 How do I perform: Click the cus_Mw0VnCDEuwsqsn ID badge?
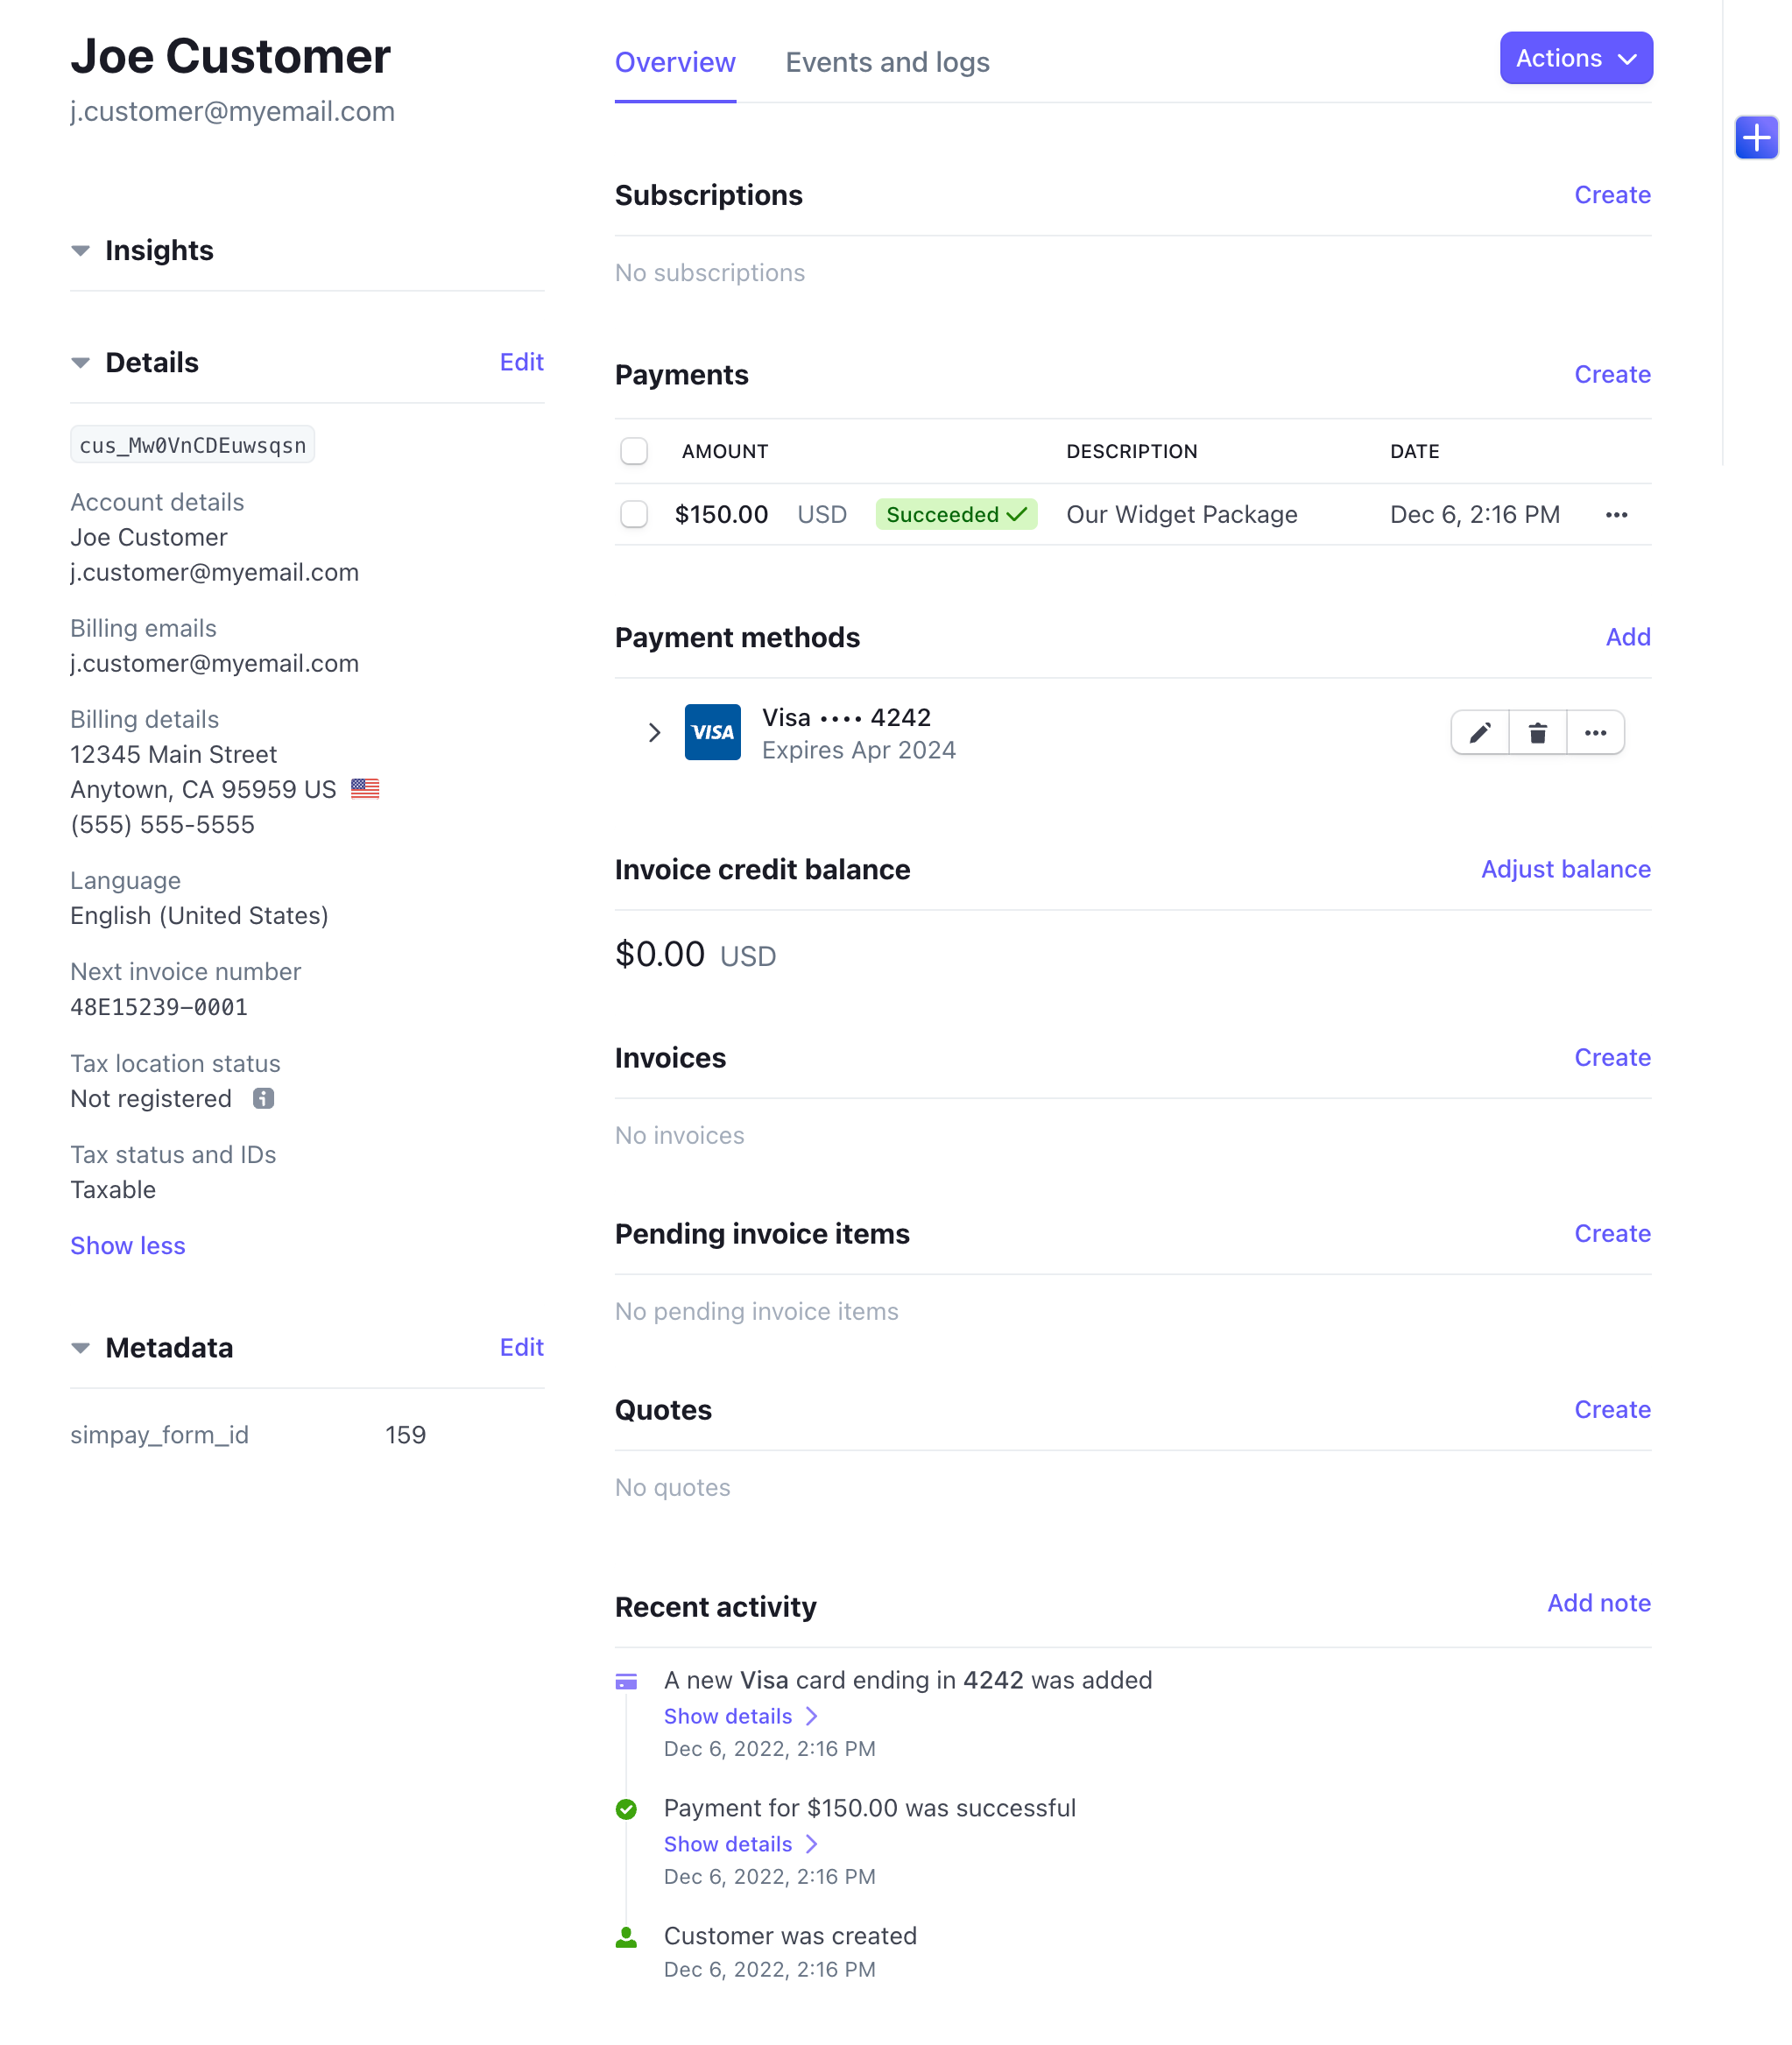coord(192,444)
